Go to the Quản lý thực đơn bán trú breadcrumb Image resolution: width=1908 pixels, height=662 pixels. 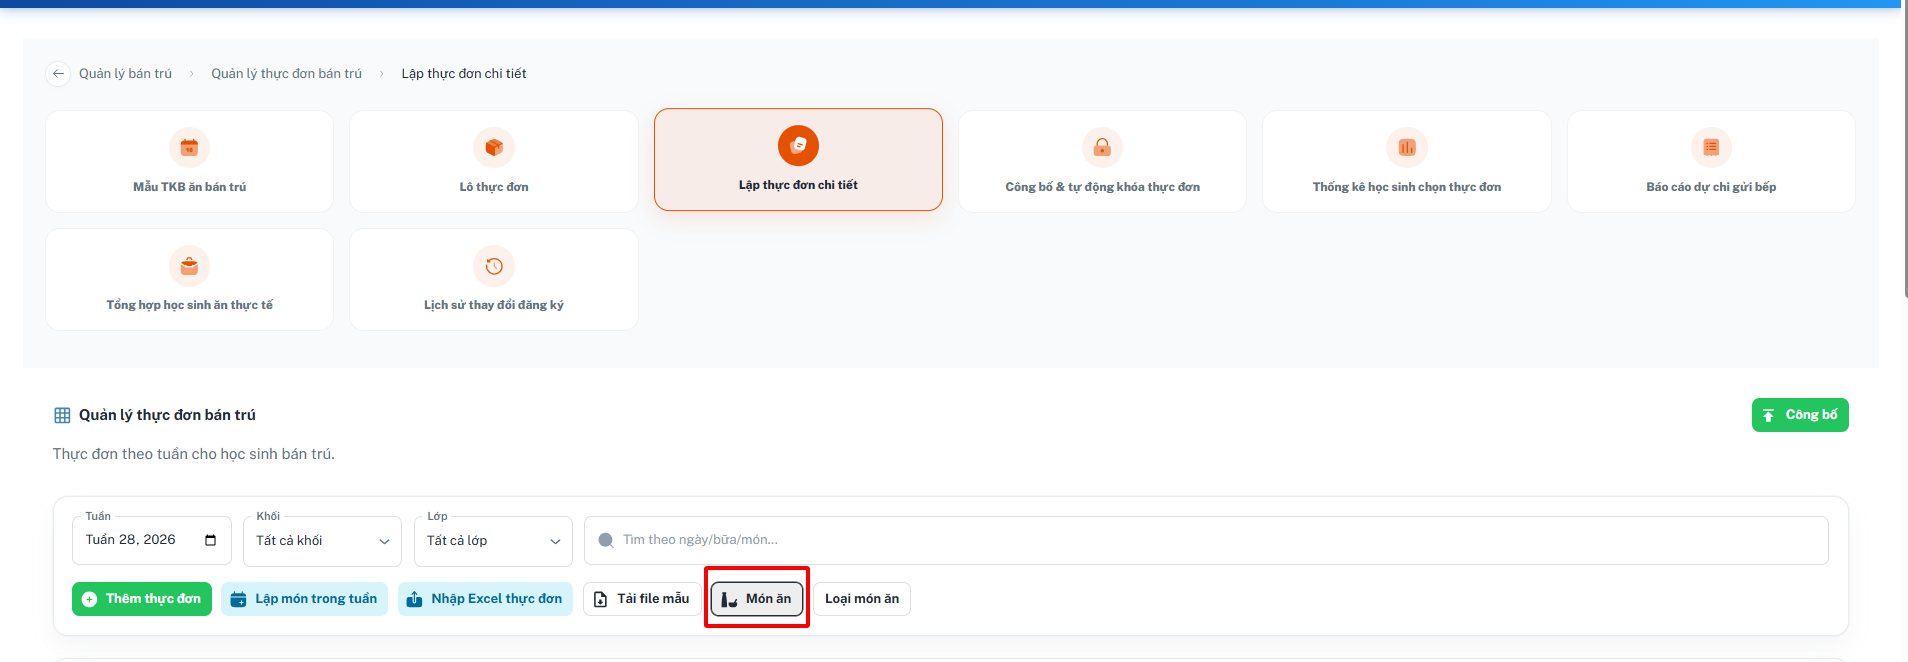pyautogui.click(x=286, y=74)
